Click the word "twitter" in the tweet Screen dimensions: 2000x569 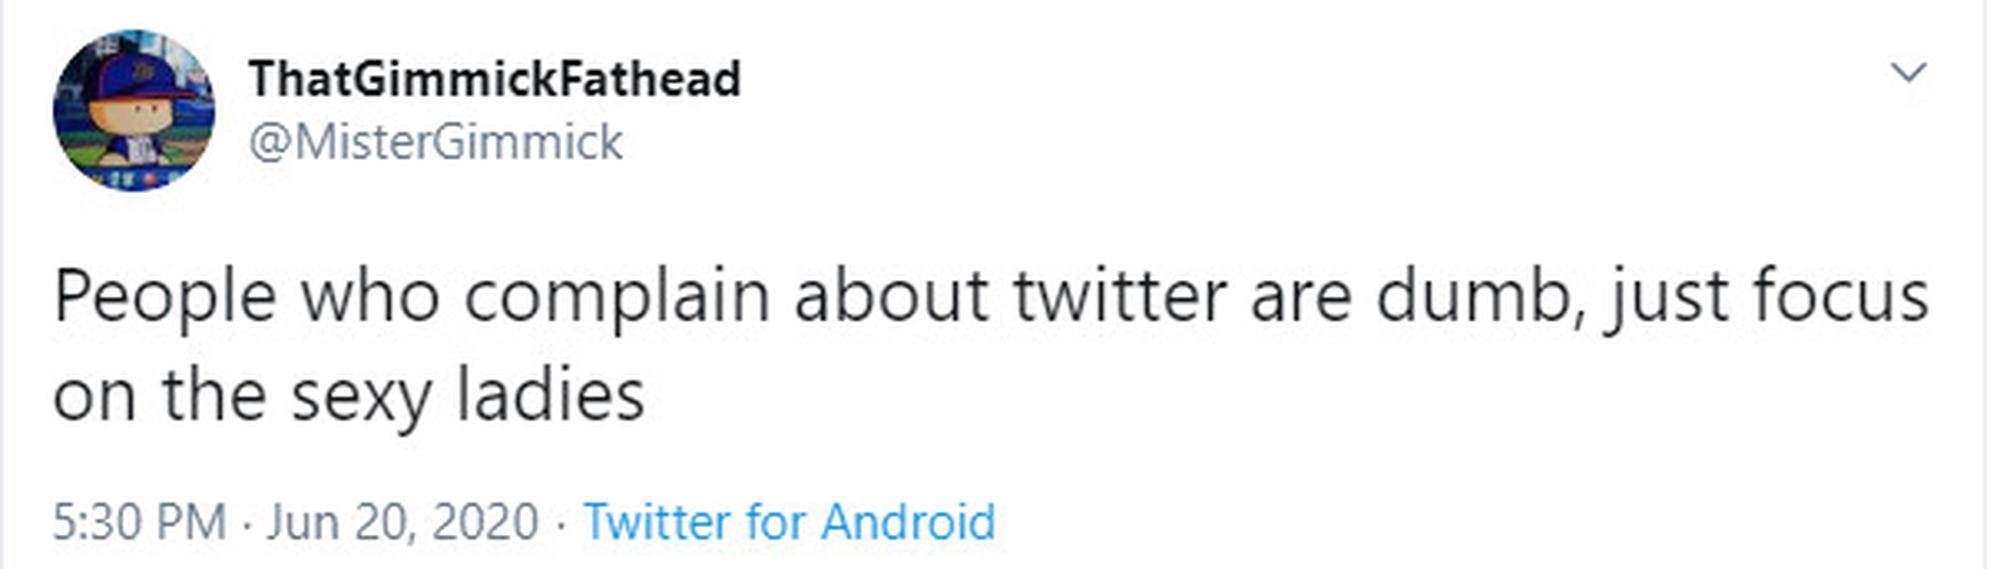pyautogui.click(x=1119, y=297)
